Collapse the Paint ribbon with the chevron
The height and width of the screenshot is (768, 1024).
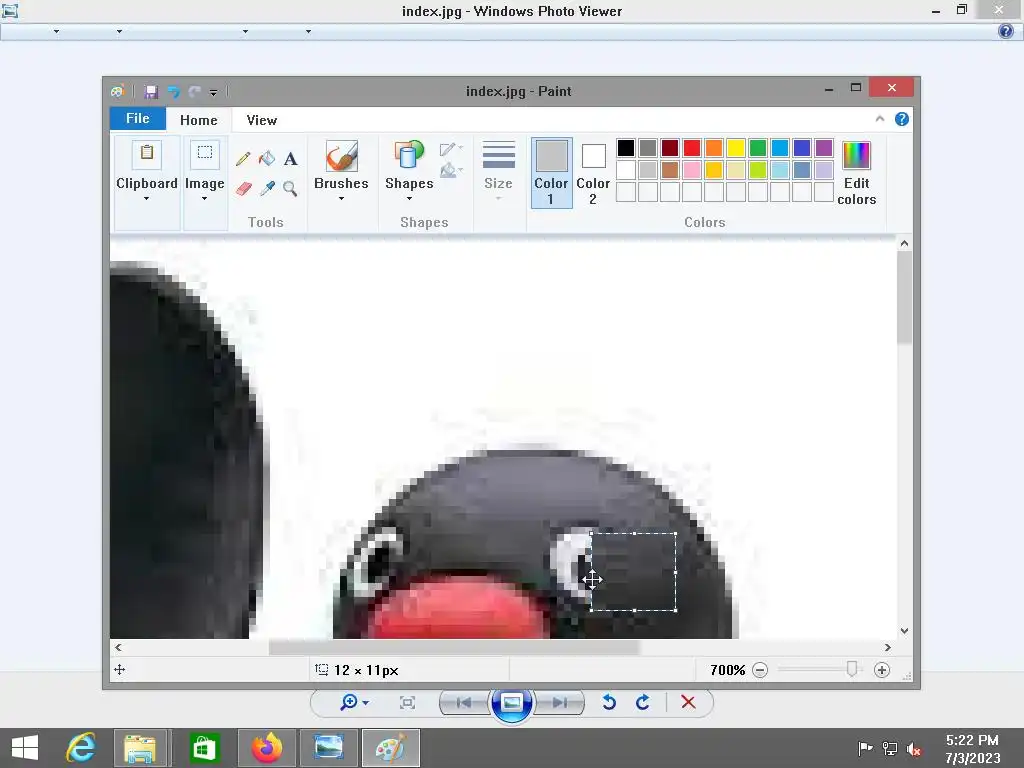(x=880, y=119)
